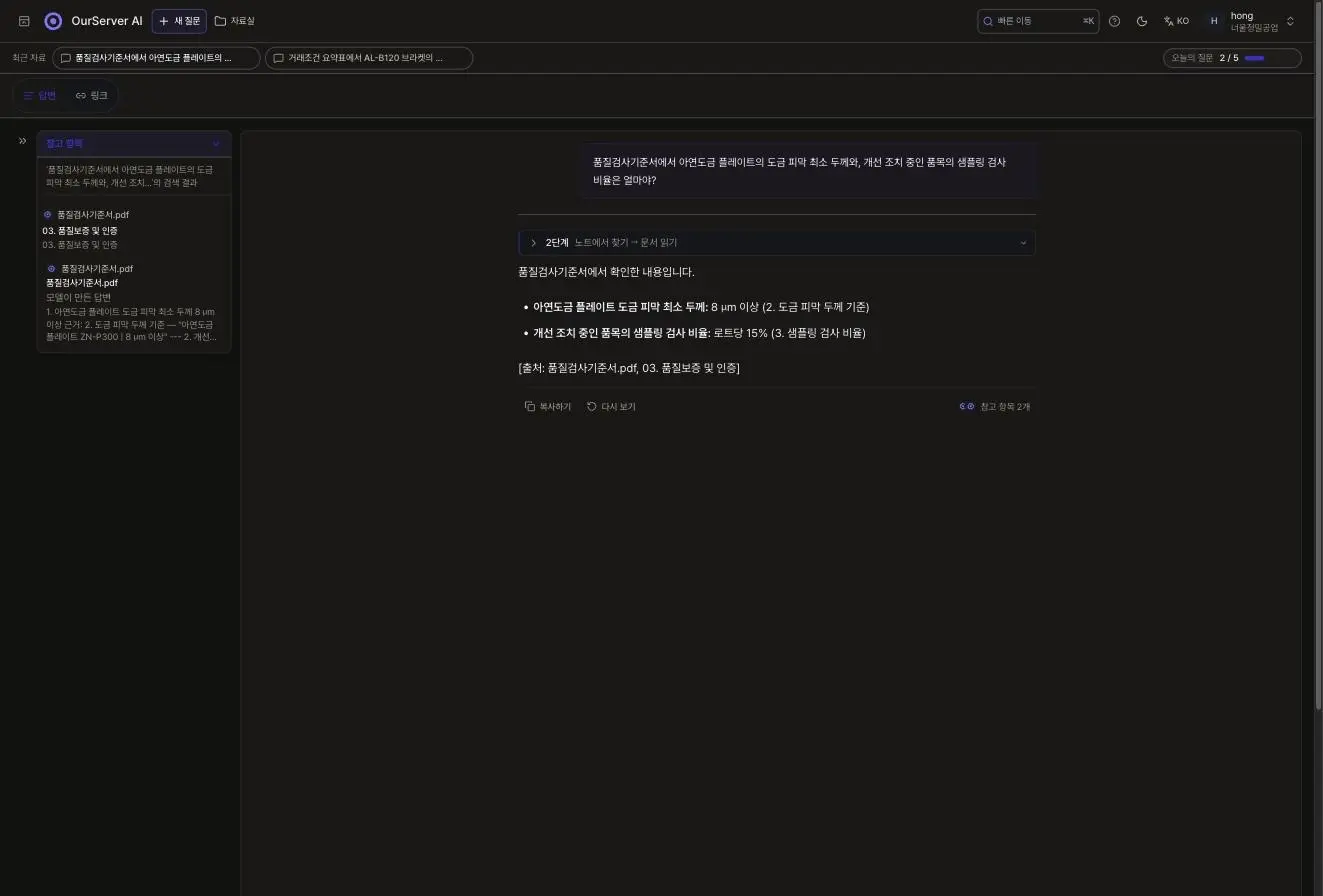Open the help question-mark icon
Image resolution: width=1323 pixels, height=896 pixels.
click(x=1114, y=21)
